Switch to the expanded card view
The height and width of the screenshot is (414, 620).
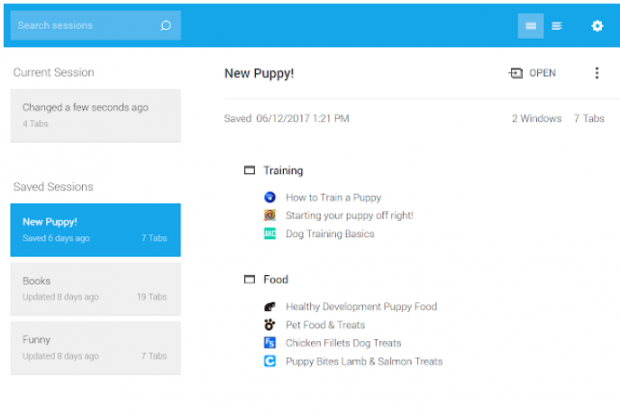tap(531, 26)
